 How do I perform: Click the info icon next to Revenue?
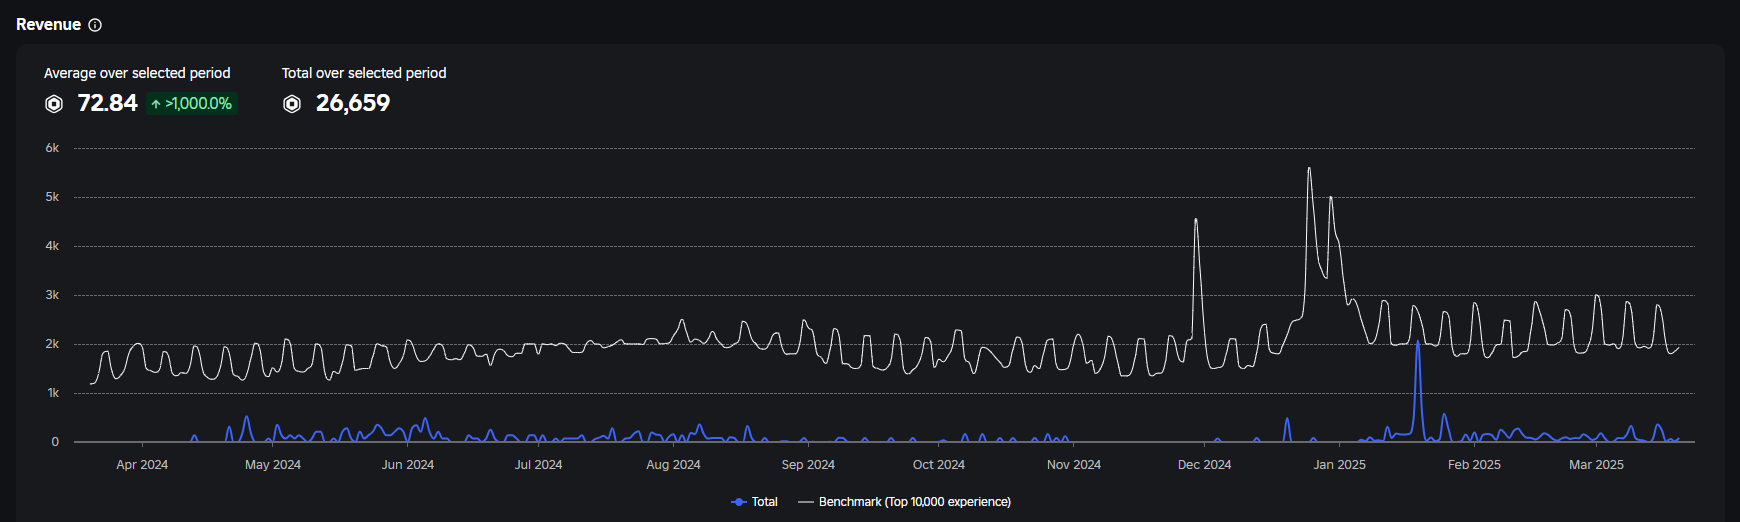[x=95, y=25]
